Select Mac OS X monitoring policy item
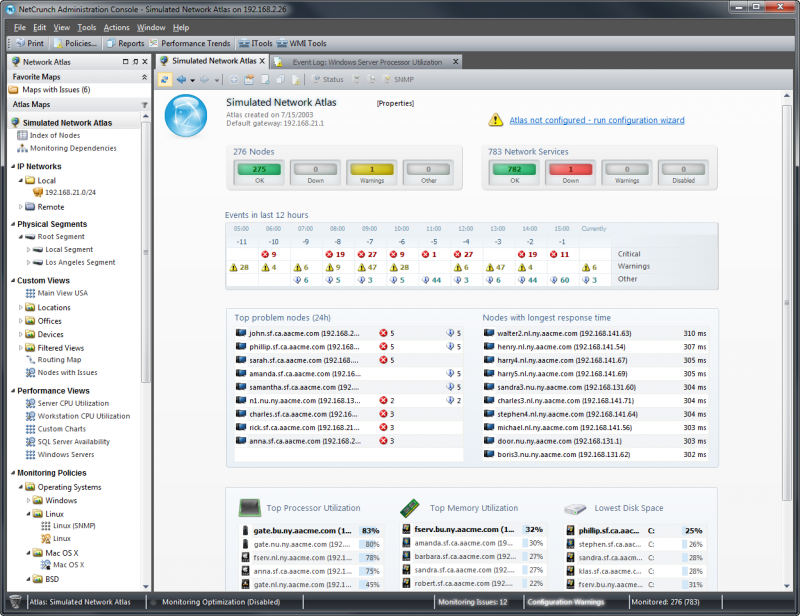 point(63,565)
